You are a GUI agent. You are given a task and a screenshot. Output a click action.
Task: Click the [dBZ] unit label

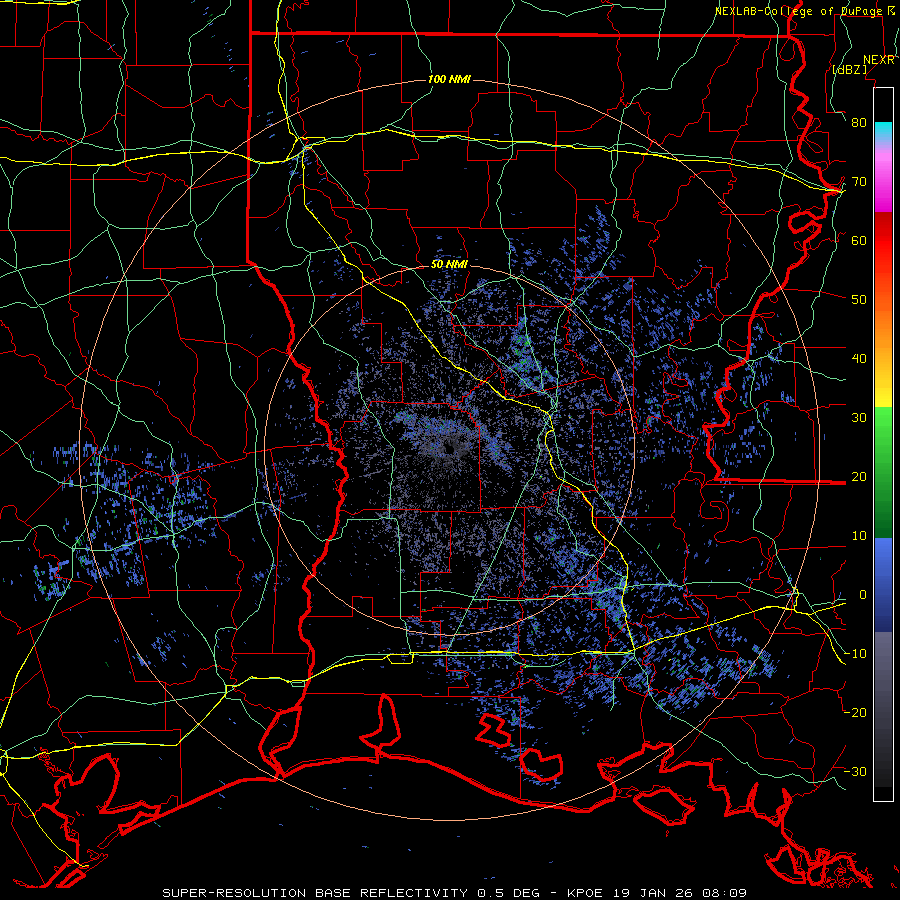point(849,70)
